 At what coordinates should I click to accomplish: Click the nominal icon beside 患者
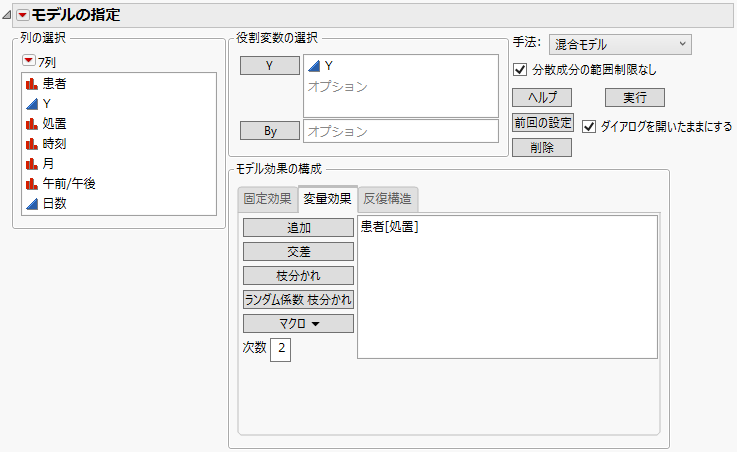[32, 84]
